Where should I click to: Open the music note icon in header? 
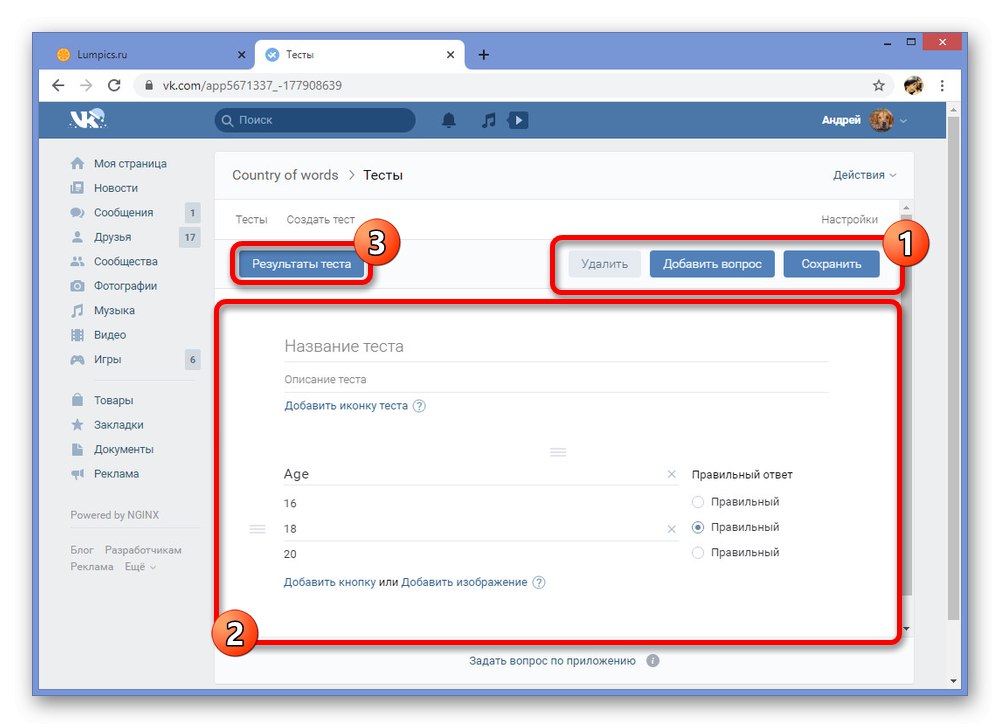489,120
